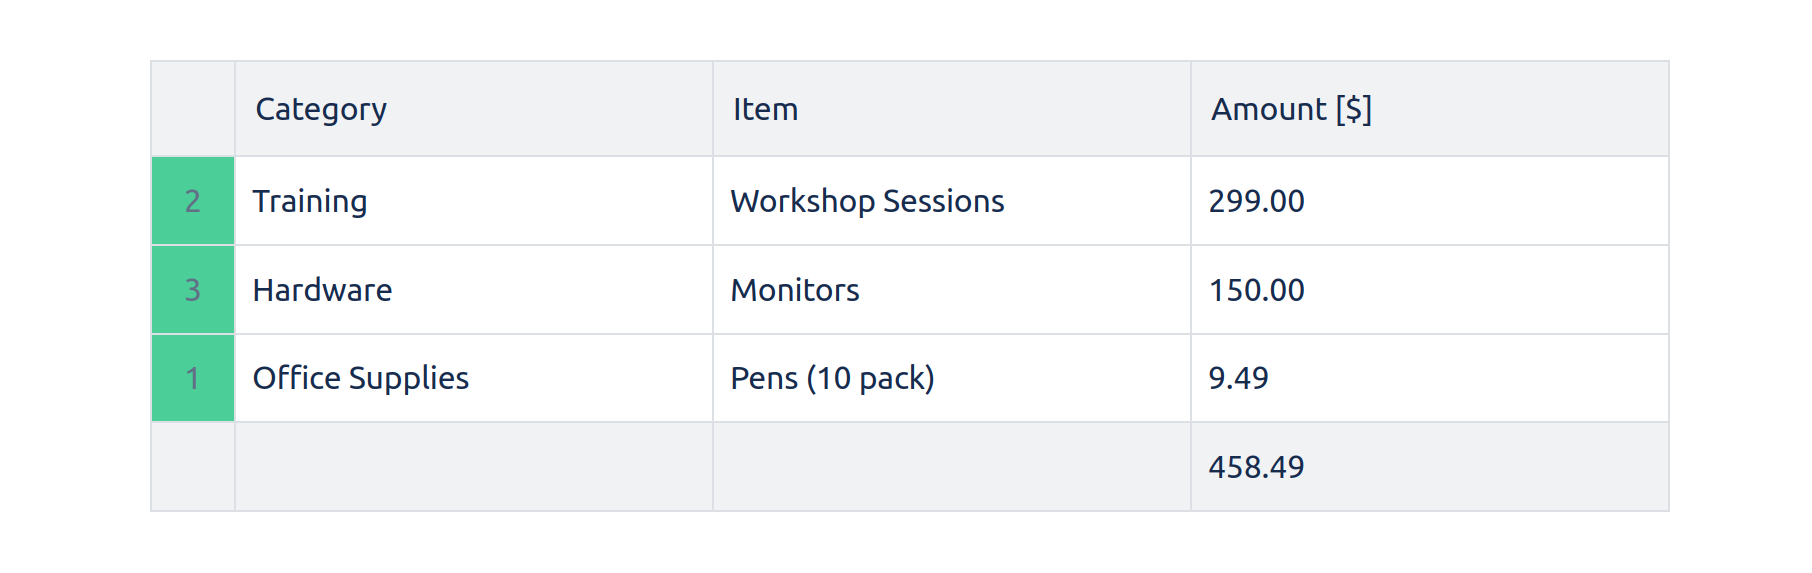Click the Category column header

pyautogui.click(x=321, y=109)
